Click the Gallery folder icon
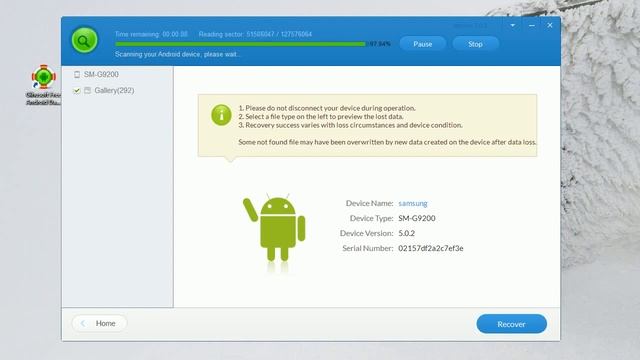The width and height of the screenshot is (640, 360). point(87,90)
